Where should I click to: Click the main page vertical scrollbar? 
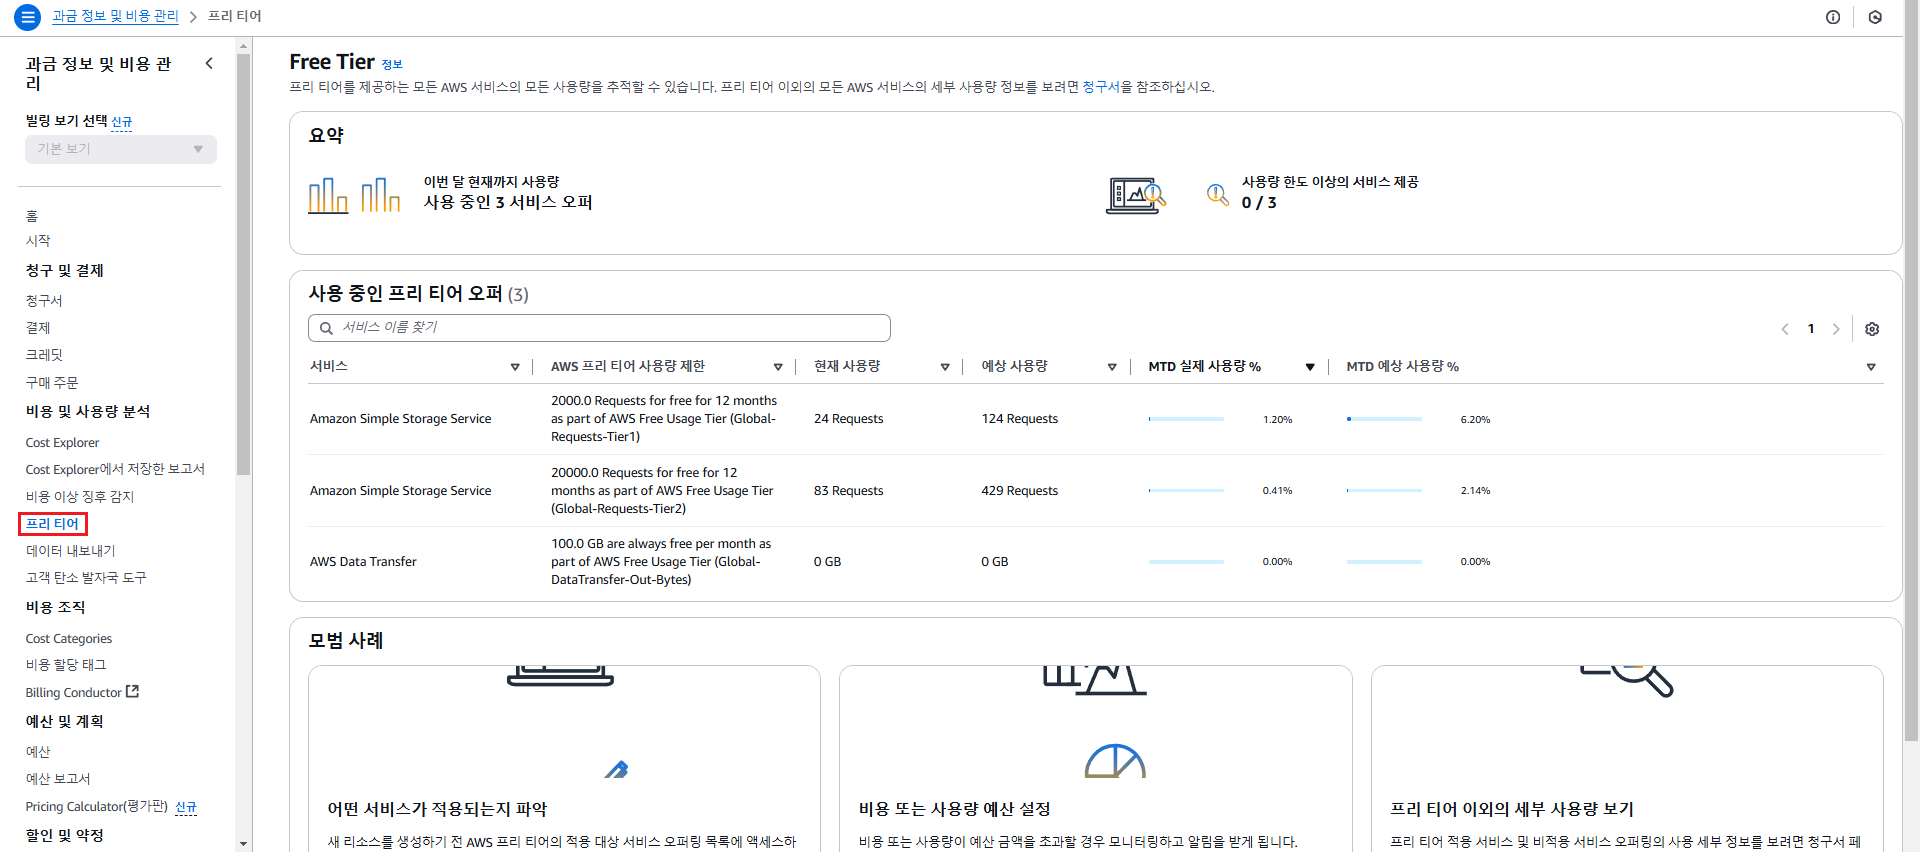1912,370
